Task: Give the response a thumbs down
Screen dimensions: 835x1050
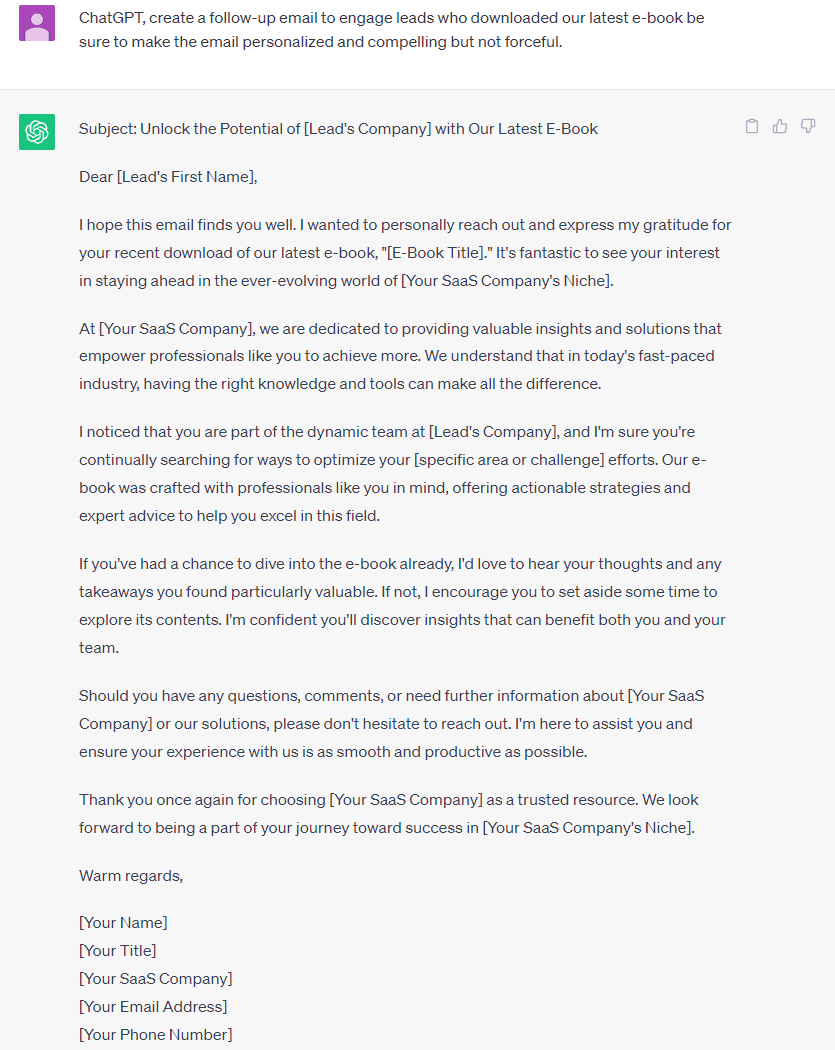Action: click(x=808, y=126)
